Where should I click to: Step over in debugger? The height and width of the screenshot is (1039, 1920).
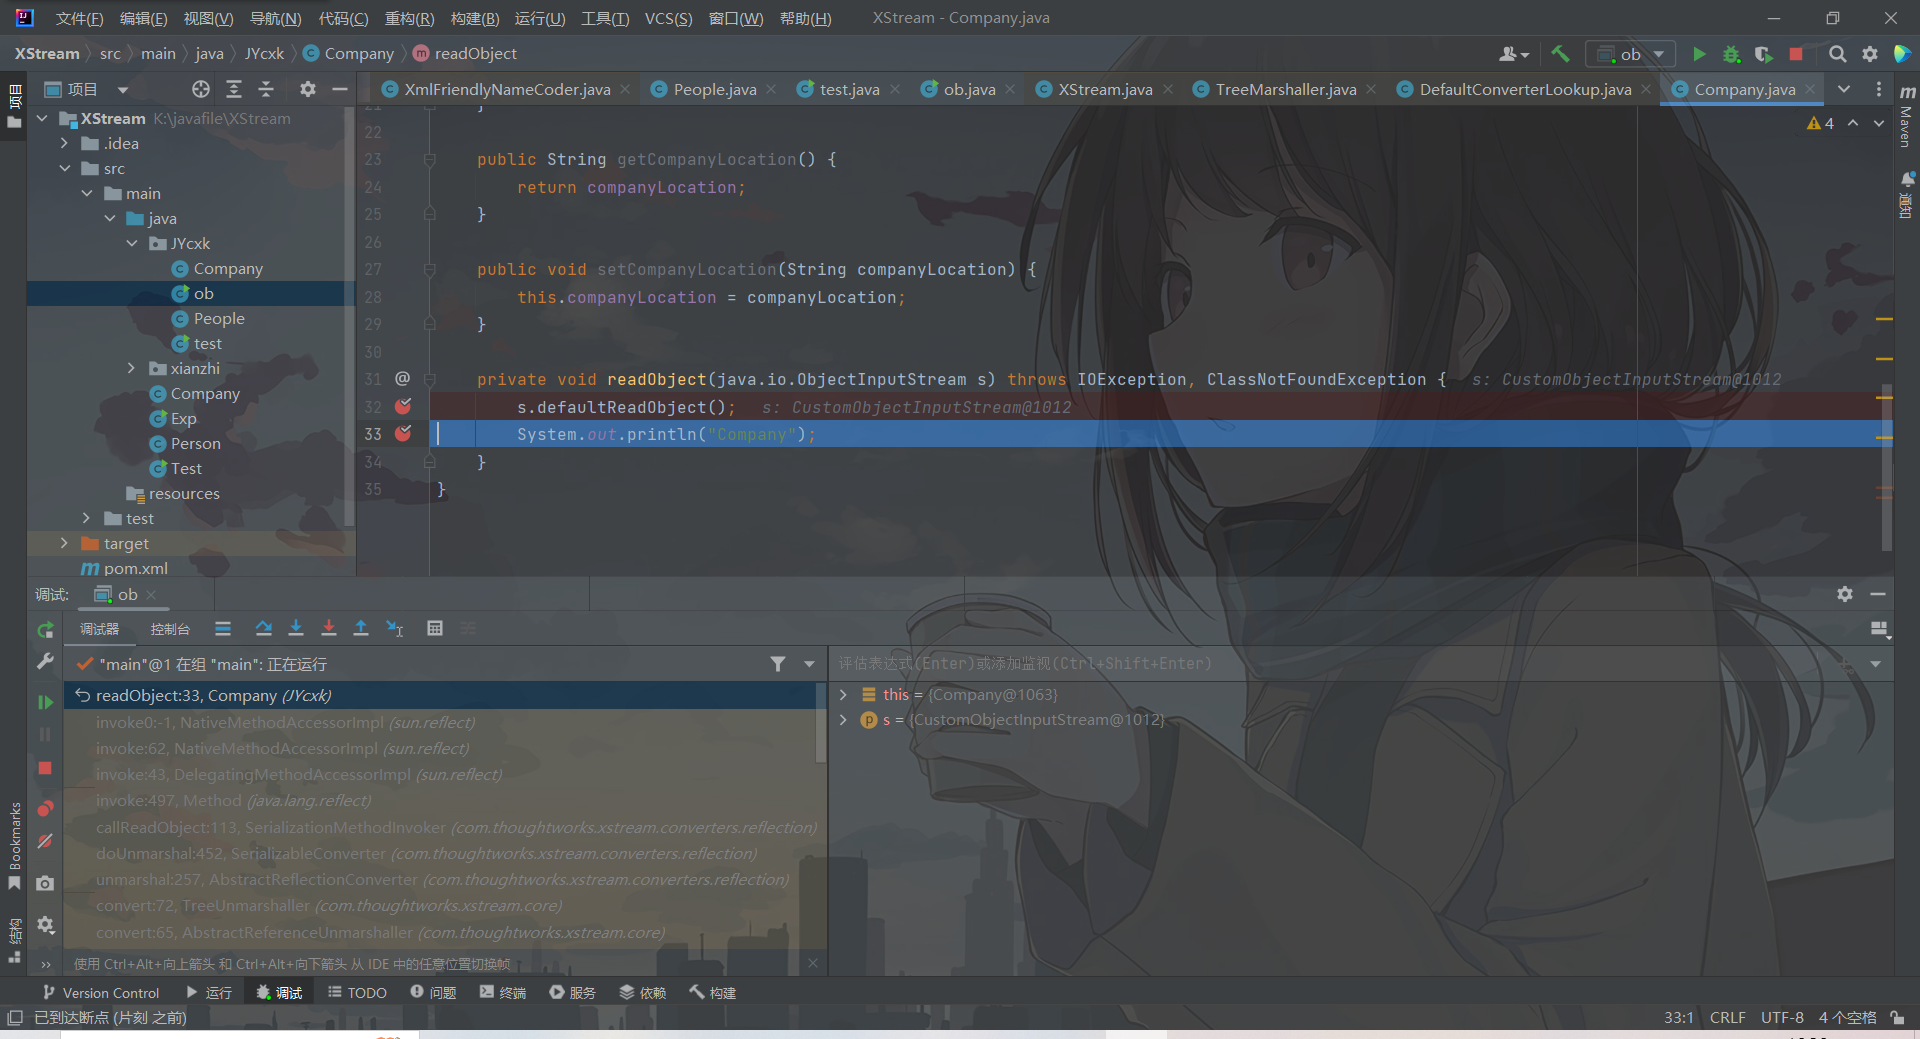[263, 628]
